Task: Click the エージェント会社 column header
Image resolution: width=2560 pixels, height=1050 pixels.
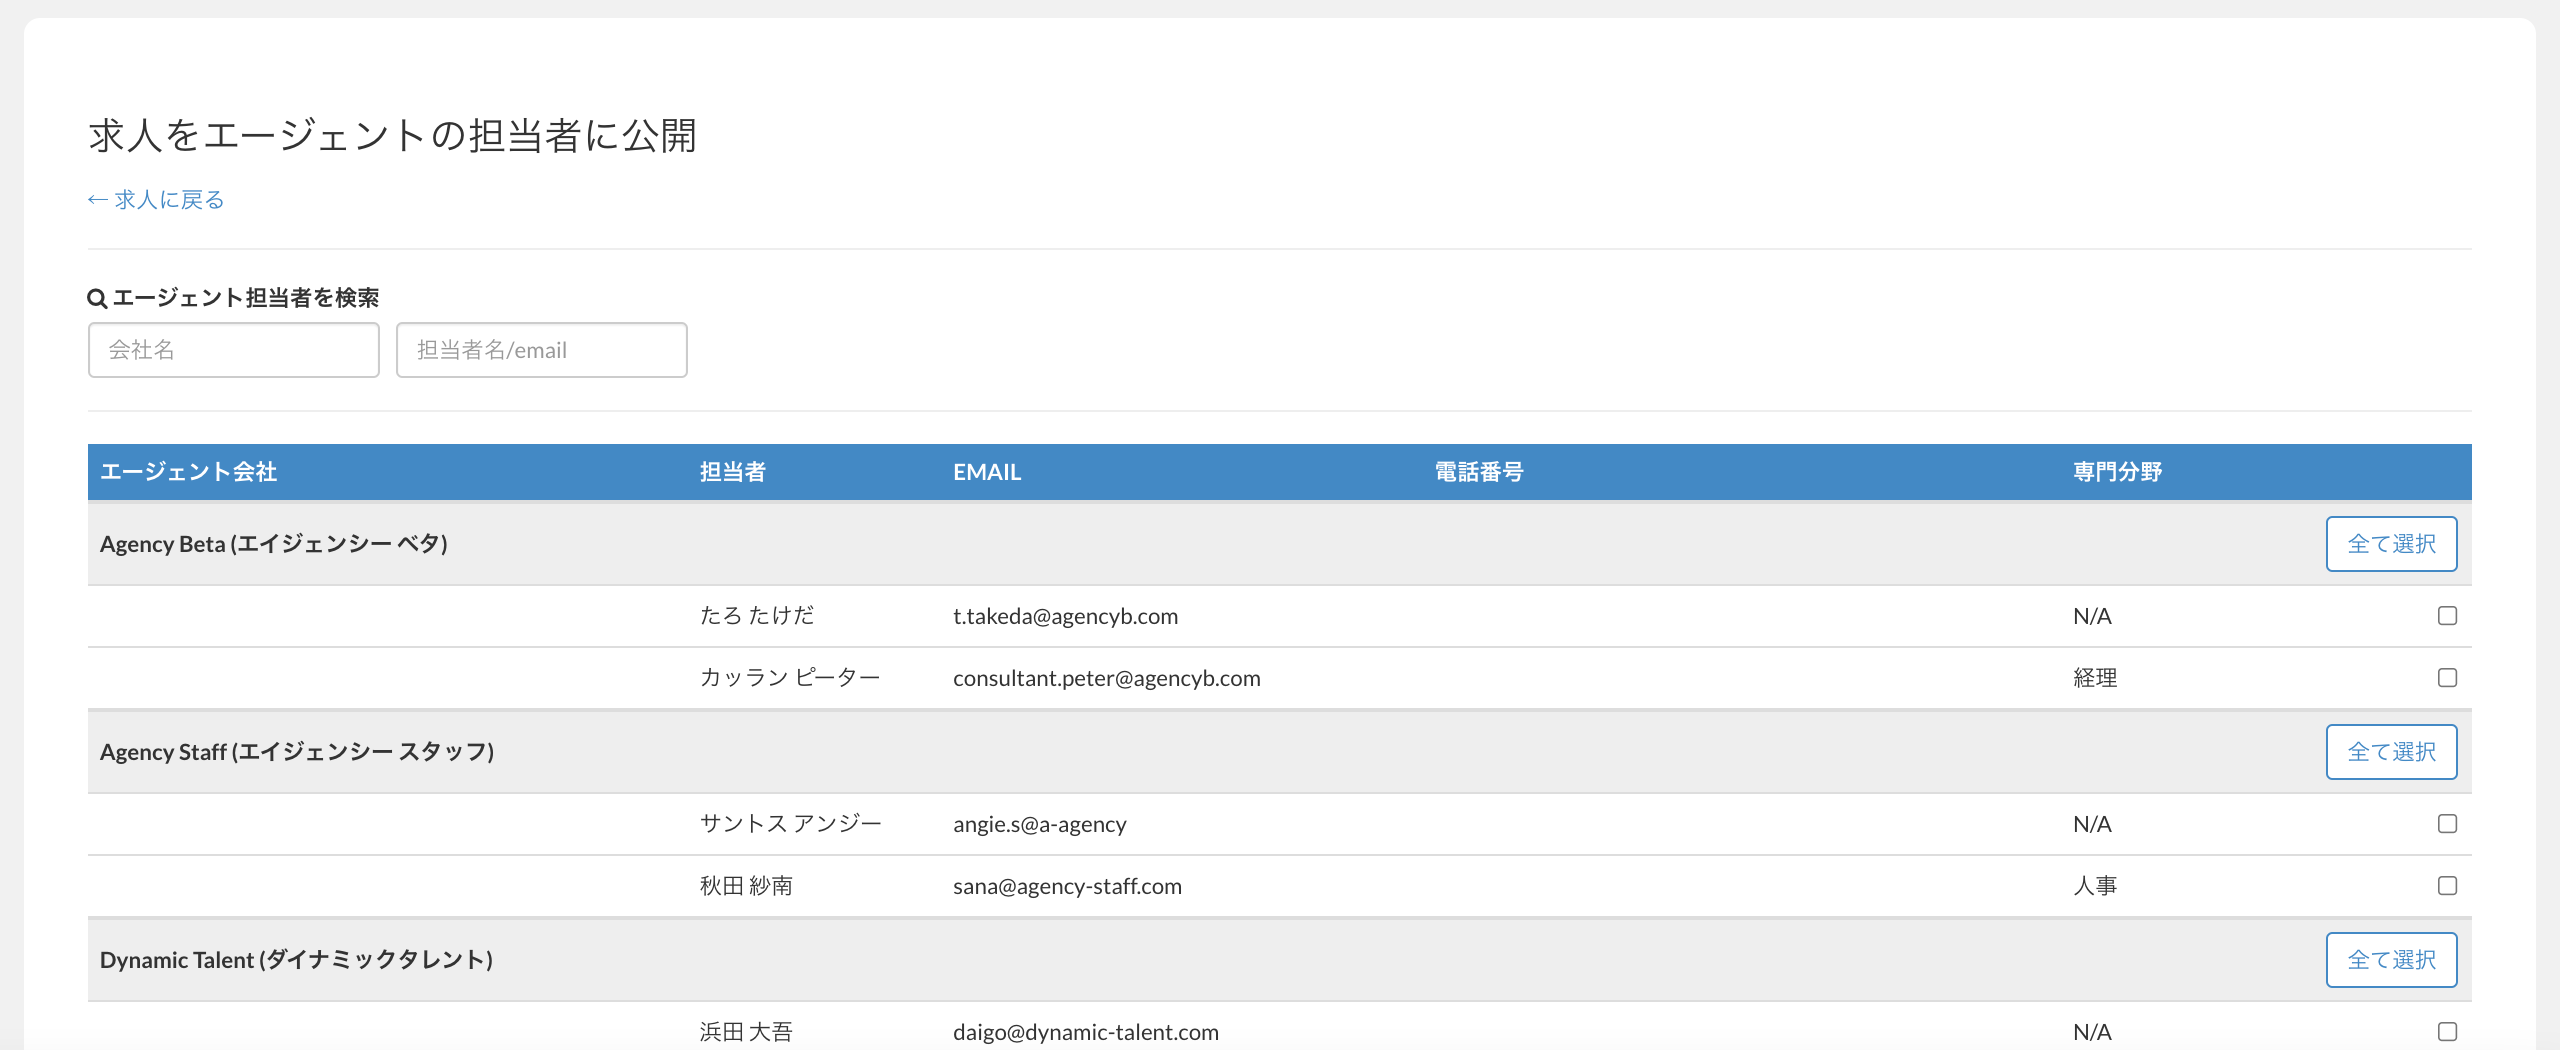Action: click(189, 472)
